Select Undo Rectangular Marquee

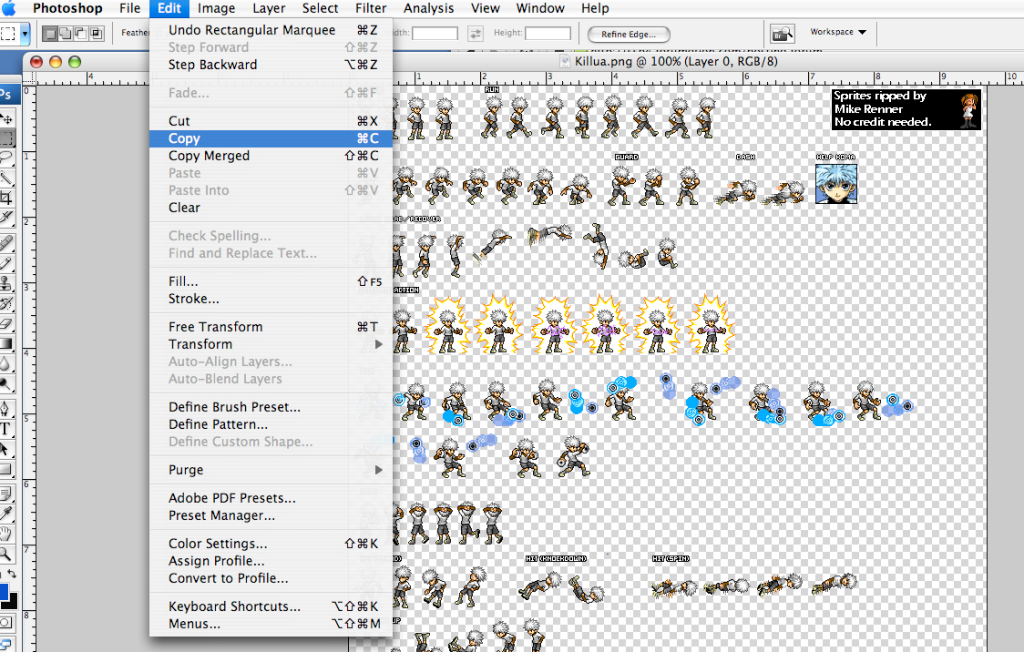(x=271, y=30)
